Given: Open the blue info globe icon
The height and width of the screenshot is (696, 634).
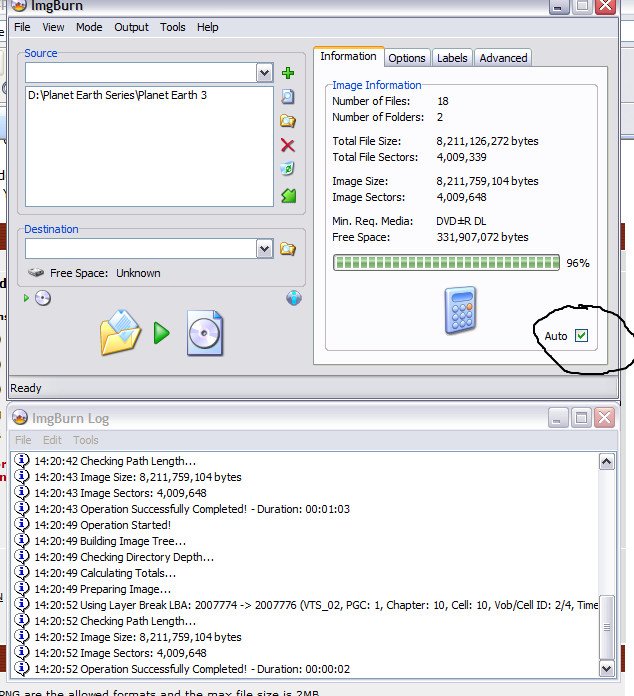Looking at the screenshot, I should click(294, 298).
